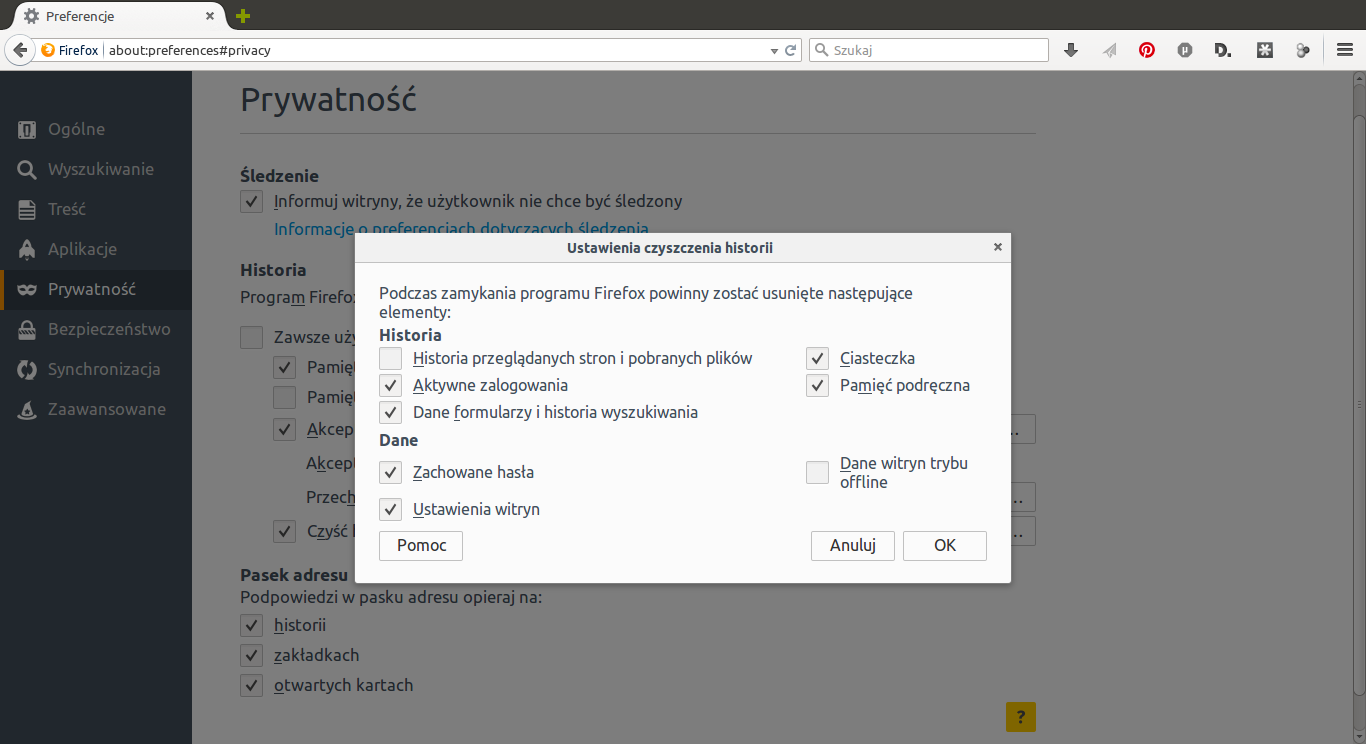Uncheck Ustawienia witryn checkbox
This screenshot has width=1366, height=744.
391,510
